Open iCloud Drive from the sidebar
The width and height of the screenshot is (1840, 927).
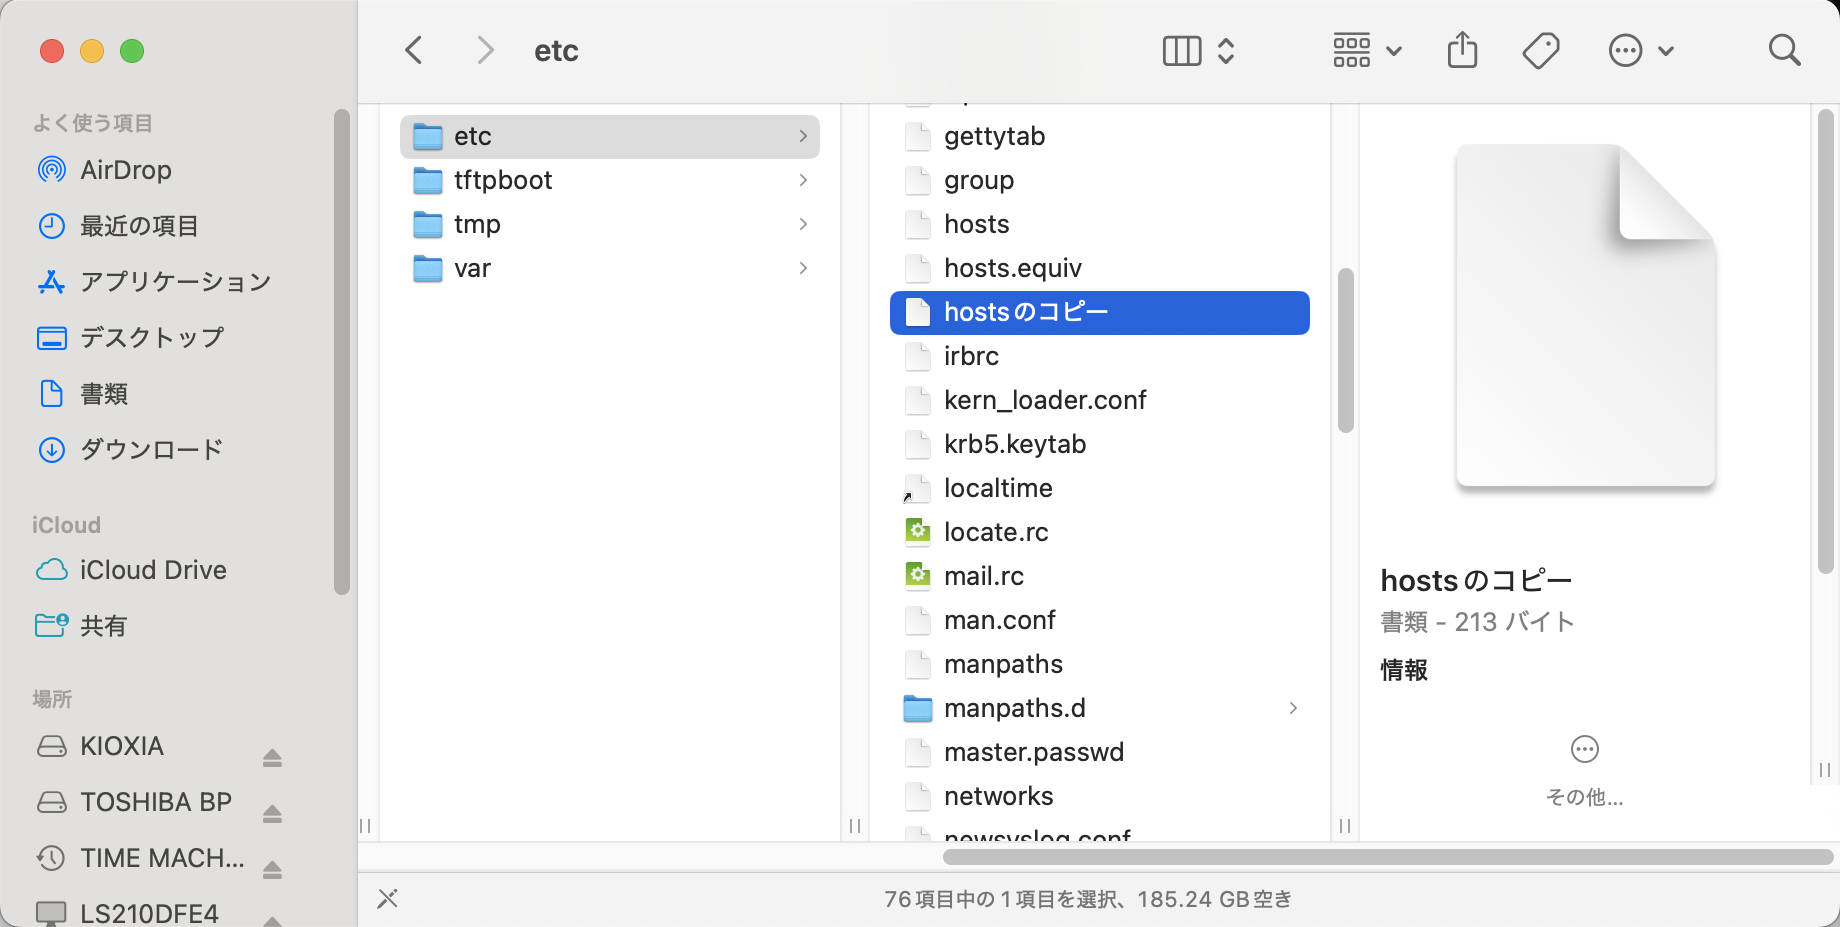point(152,570)
